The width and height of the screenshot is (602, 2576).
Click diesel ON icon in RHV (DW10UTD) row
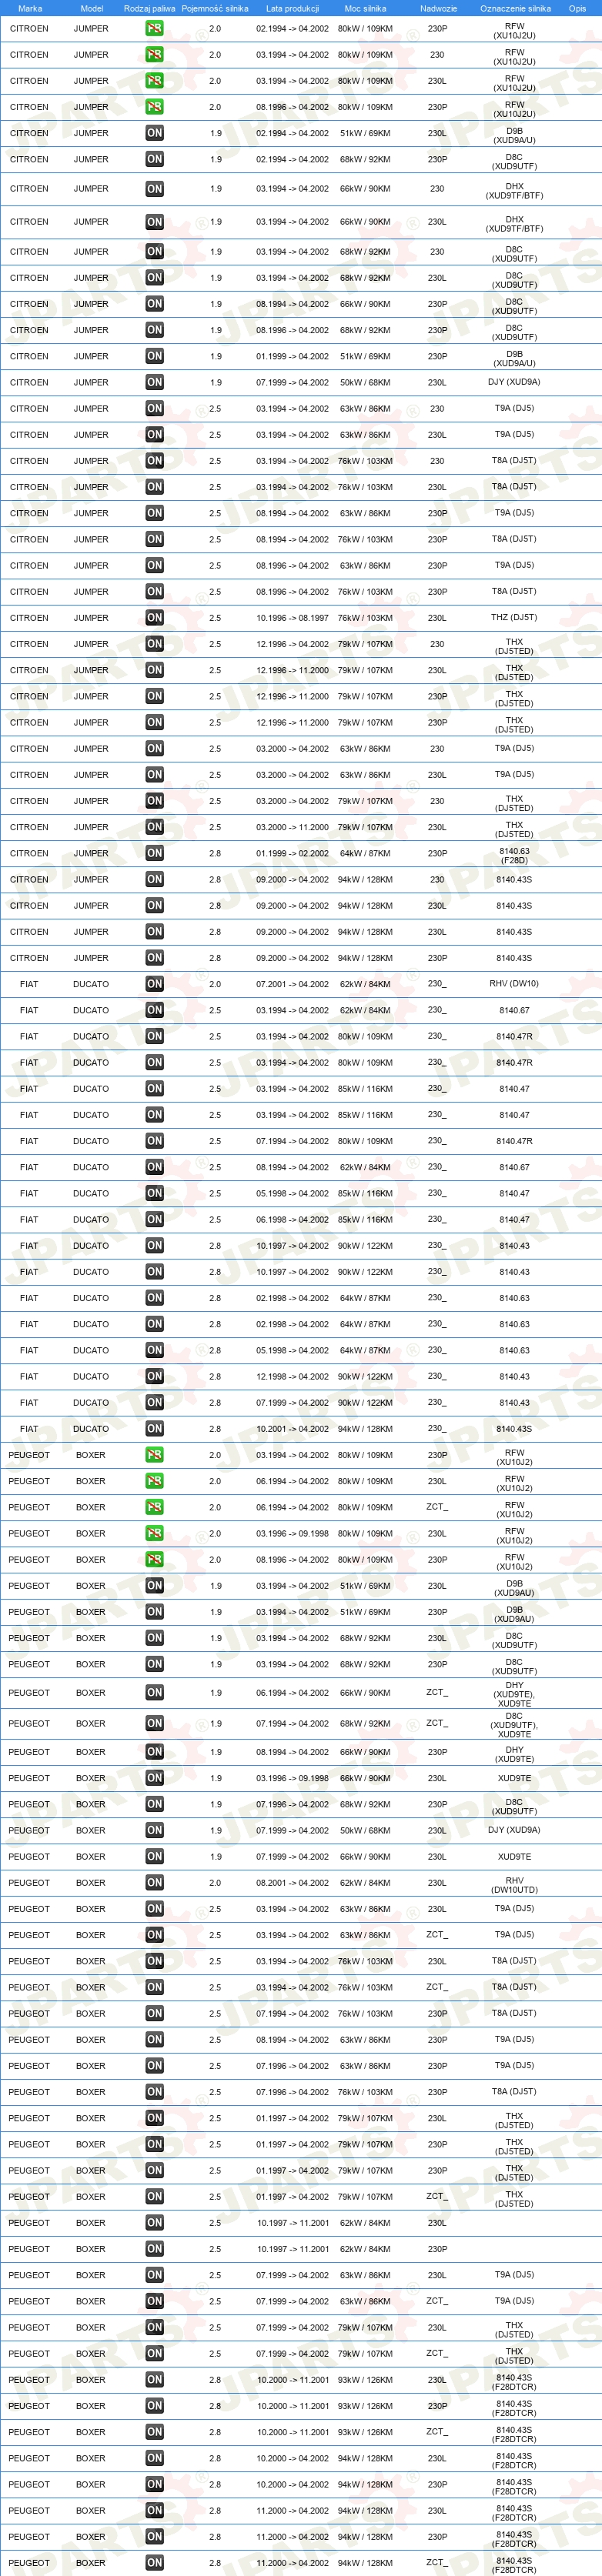[x=154, y=1882]
